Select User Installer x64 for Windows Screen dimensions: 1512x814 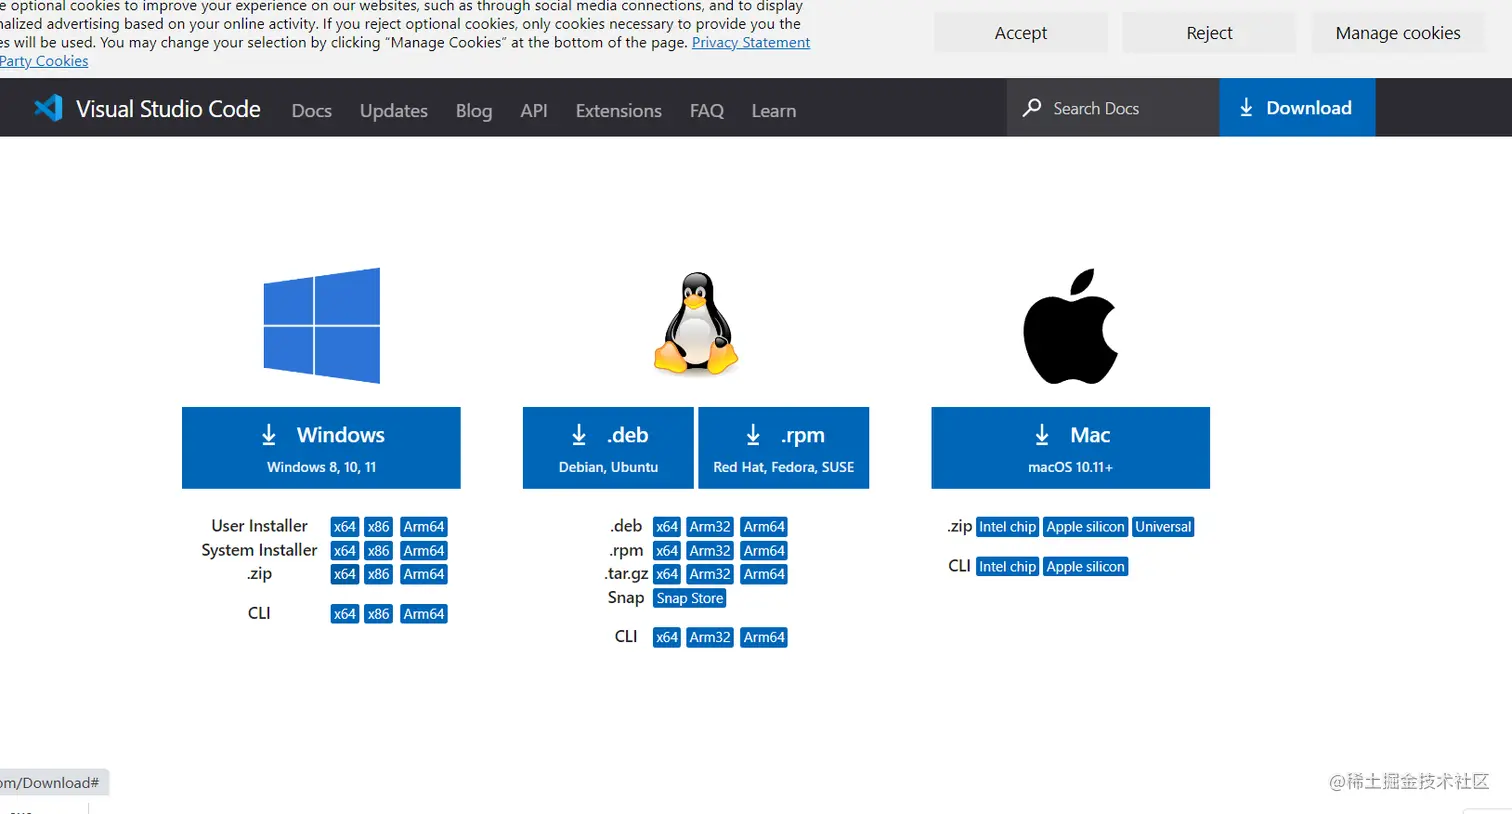[x=345, y=527]
